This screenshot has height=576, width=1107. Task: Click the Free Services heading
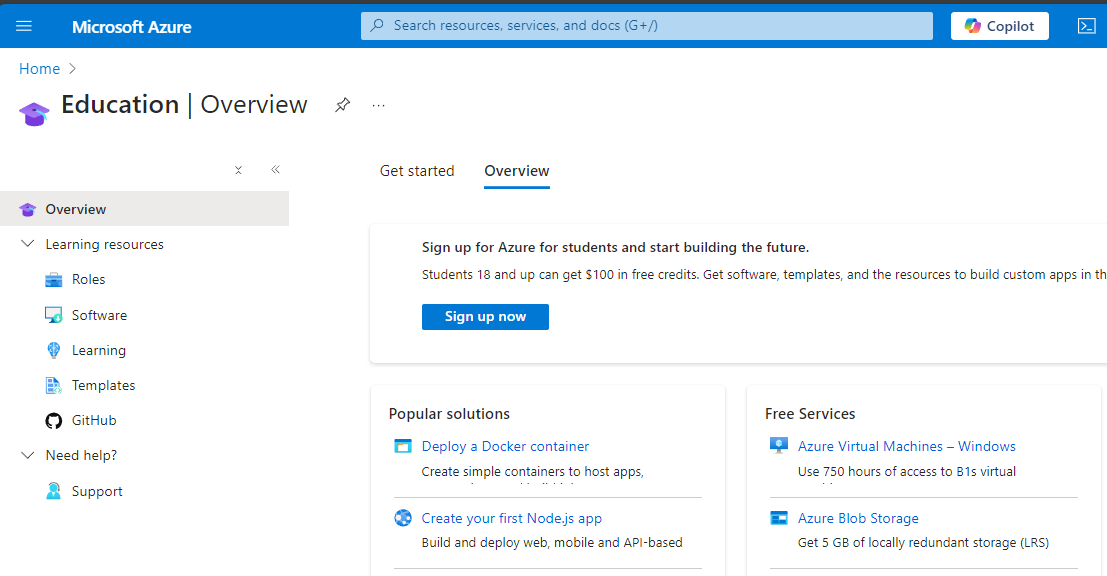[810, 414]
